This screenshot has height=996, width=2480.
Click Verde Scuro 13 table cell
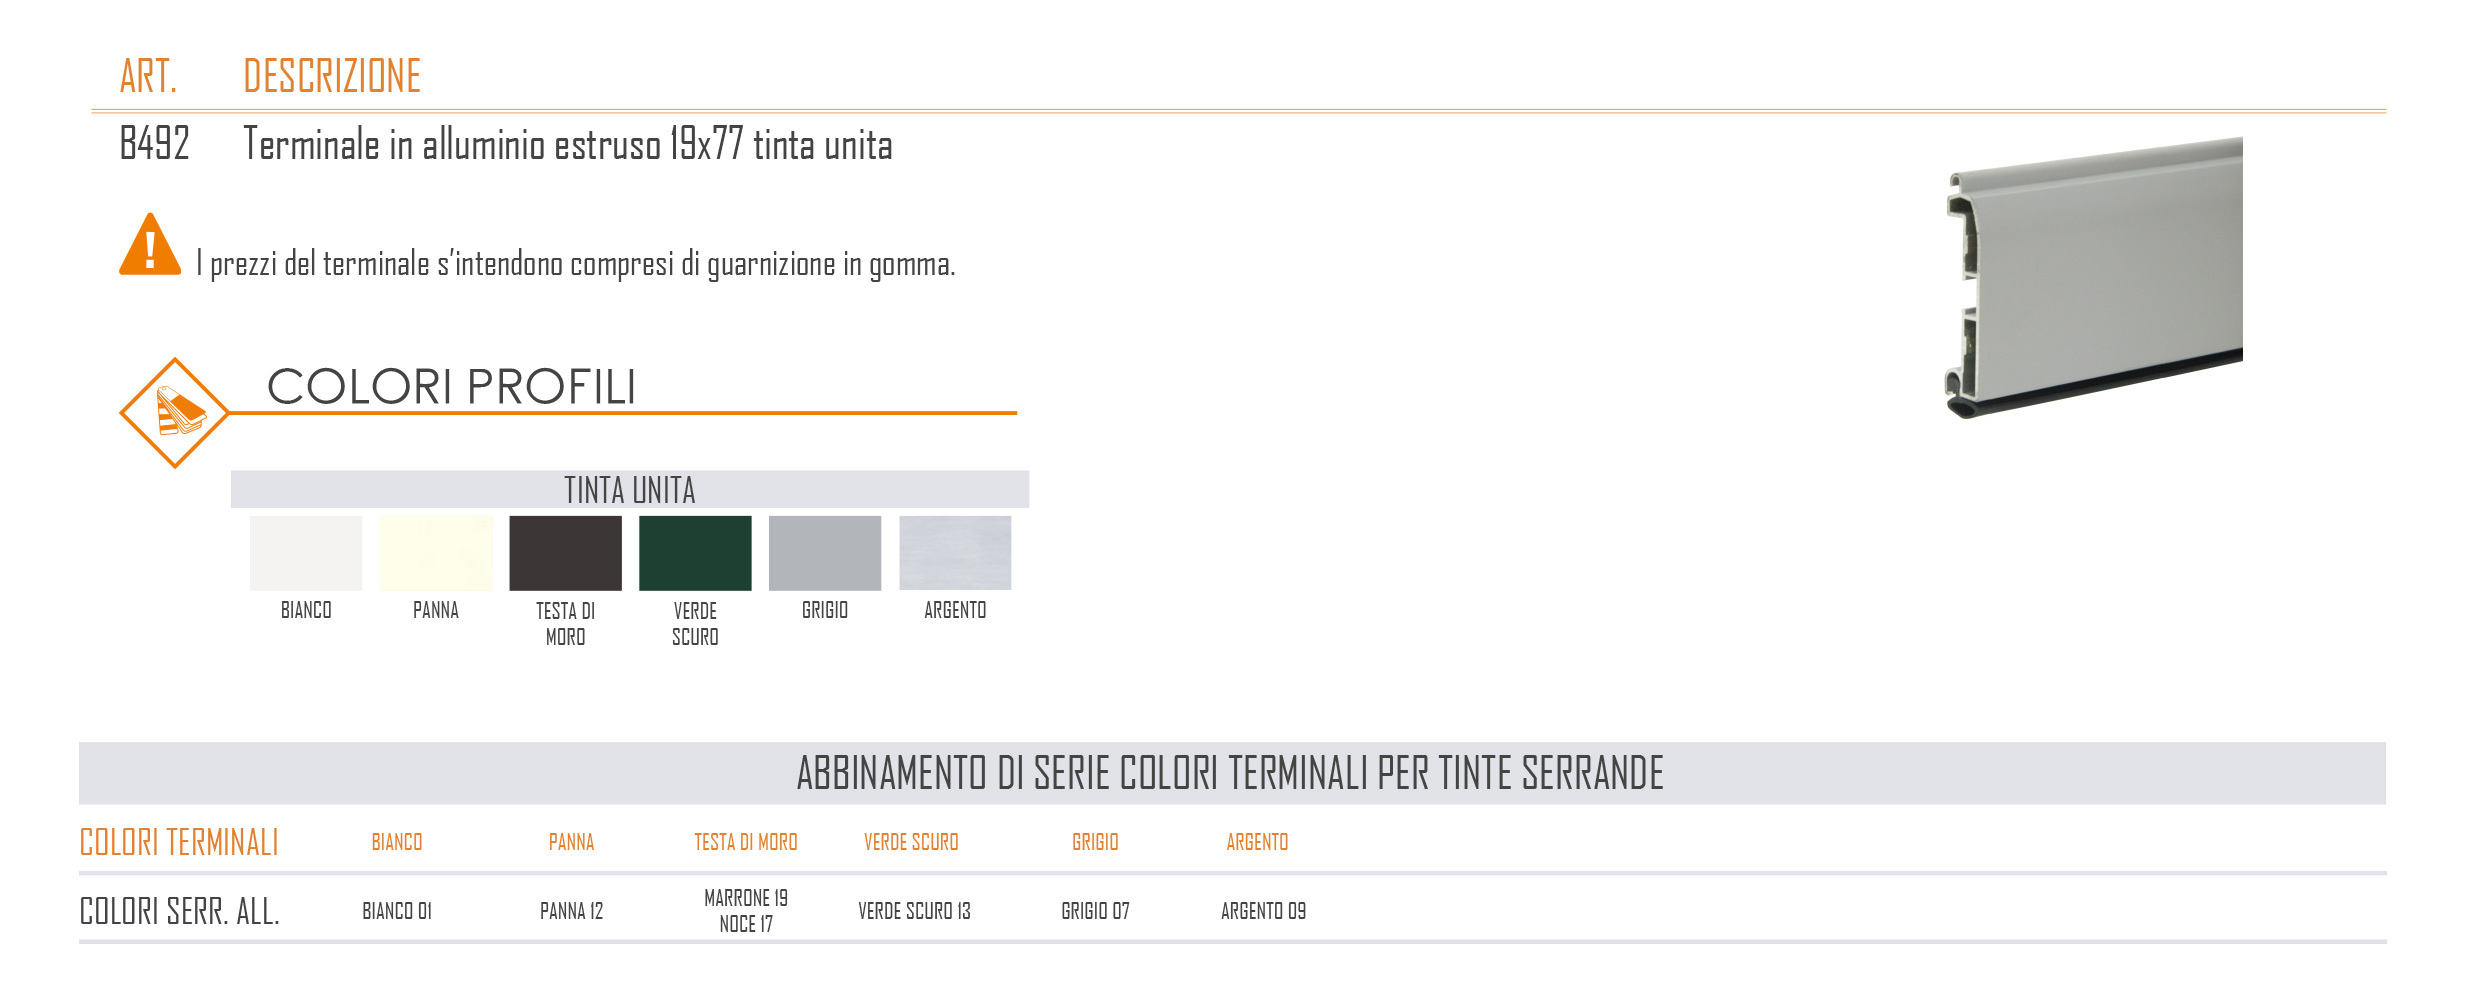914,911
